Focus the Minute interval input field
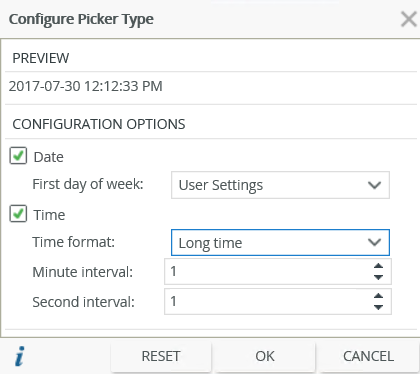420x374 pixels. click(x=268, y=272)
